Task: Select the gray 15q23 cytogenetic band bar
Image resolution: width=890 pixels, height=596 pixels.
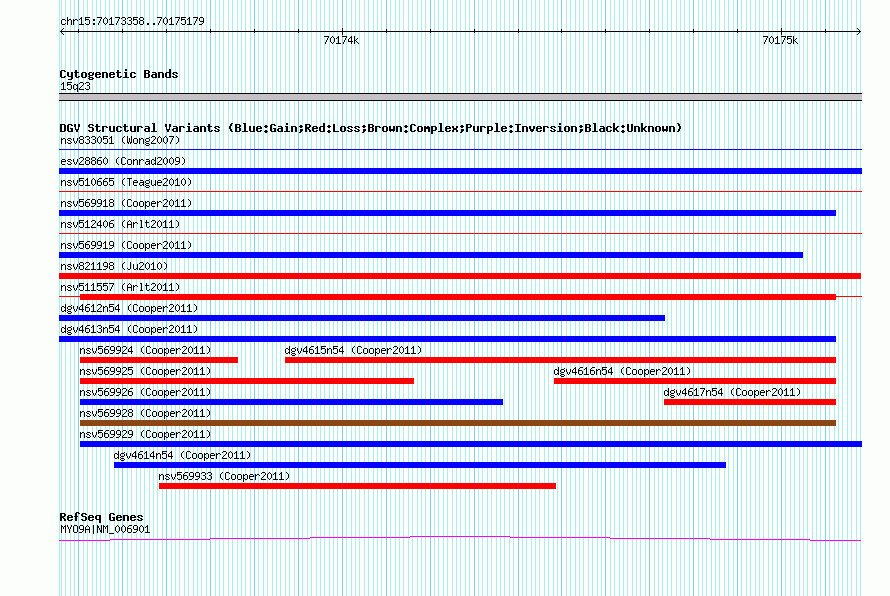Action: click(x=460, y=97)
